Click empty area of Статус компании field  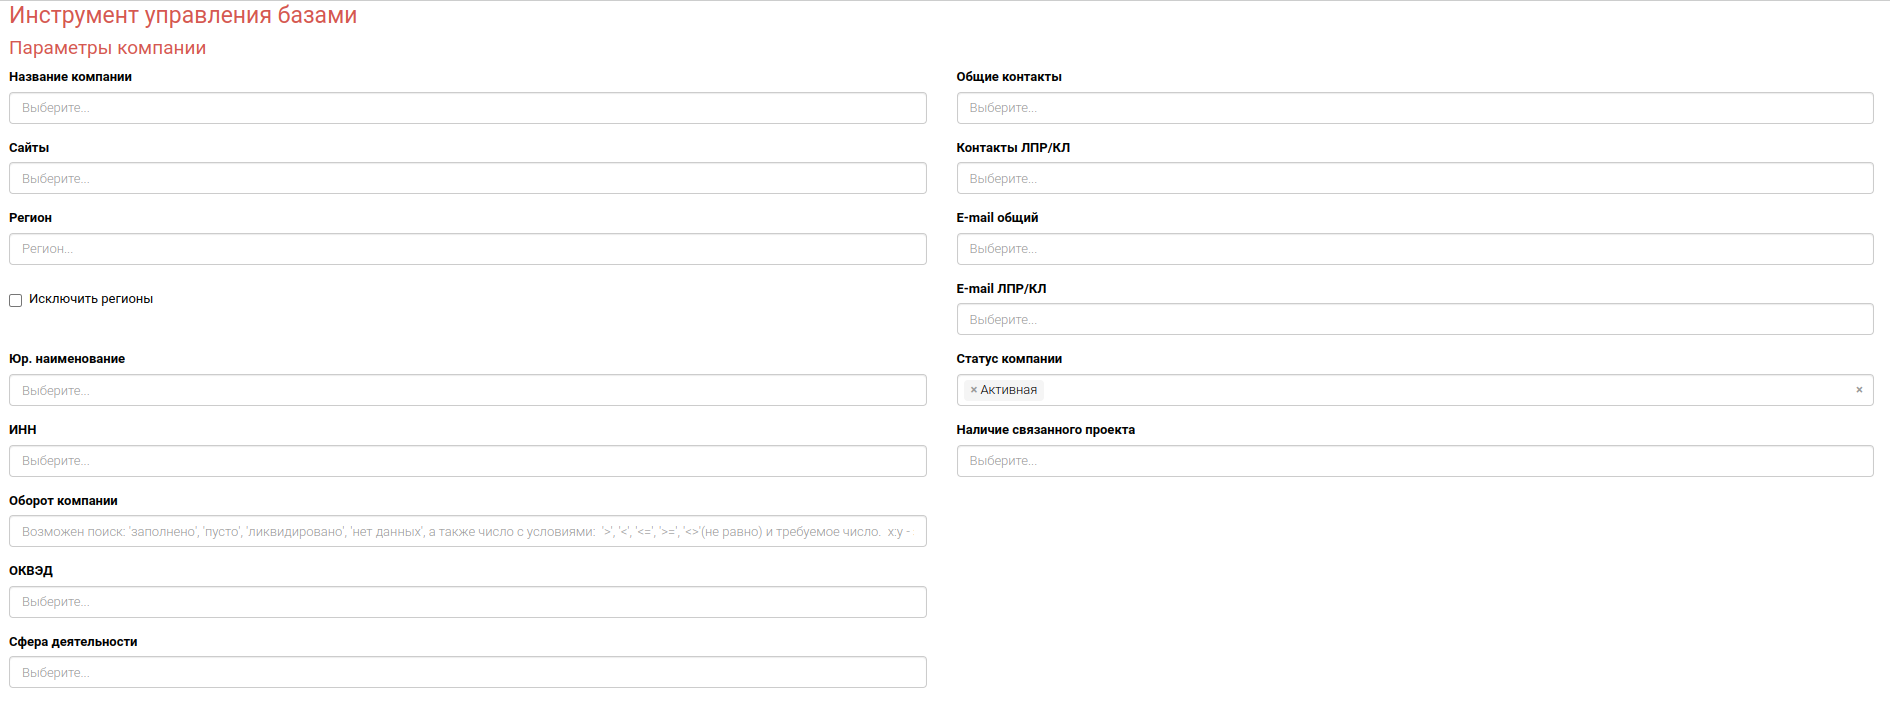point(1440,390)
